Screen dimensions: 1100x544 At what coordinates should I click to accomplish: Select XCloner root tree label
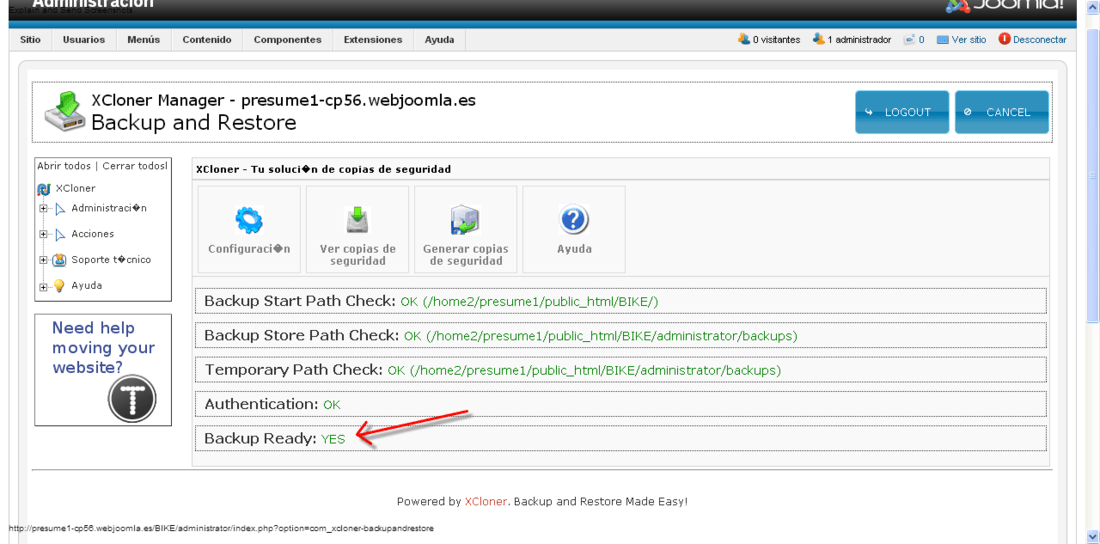75,188
